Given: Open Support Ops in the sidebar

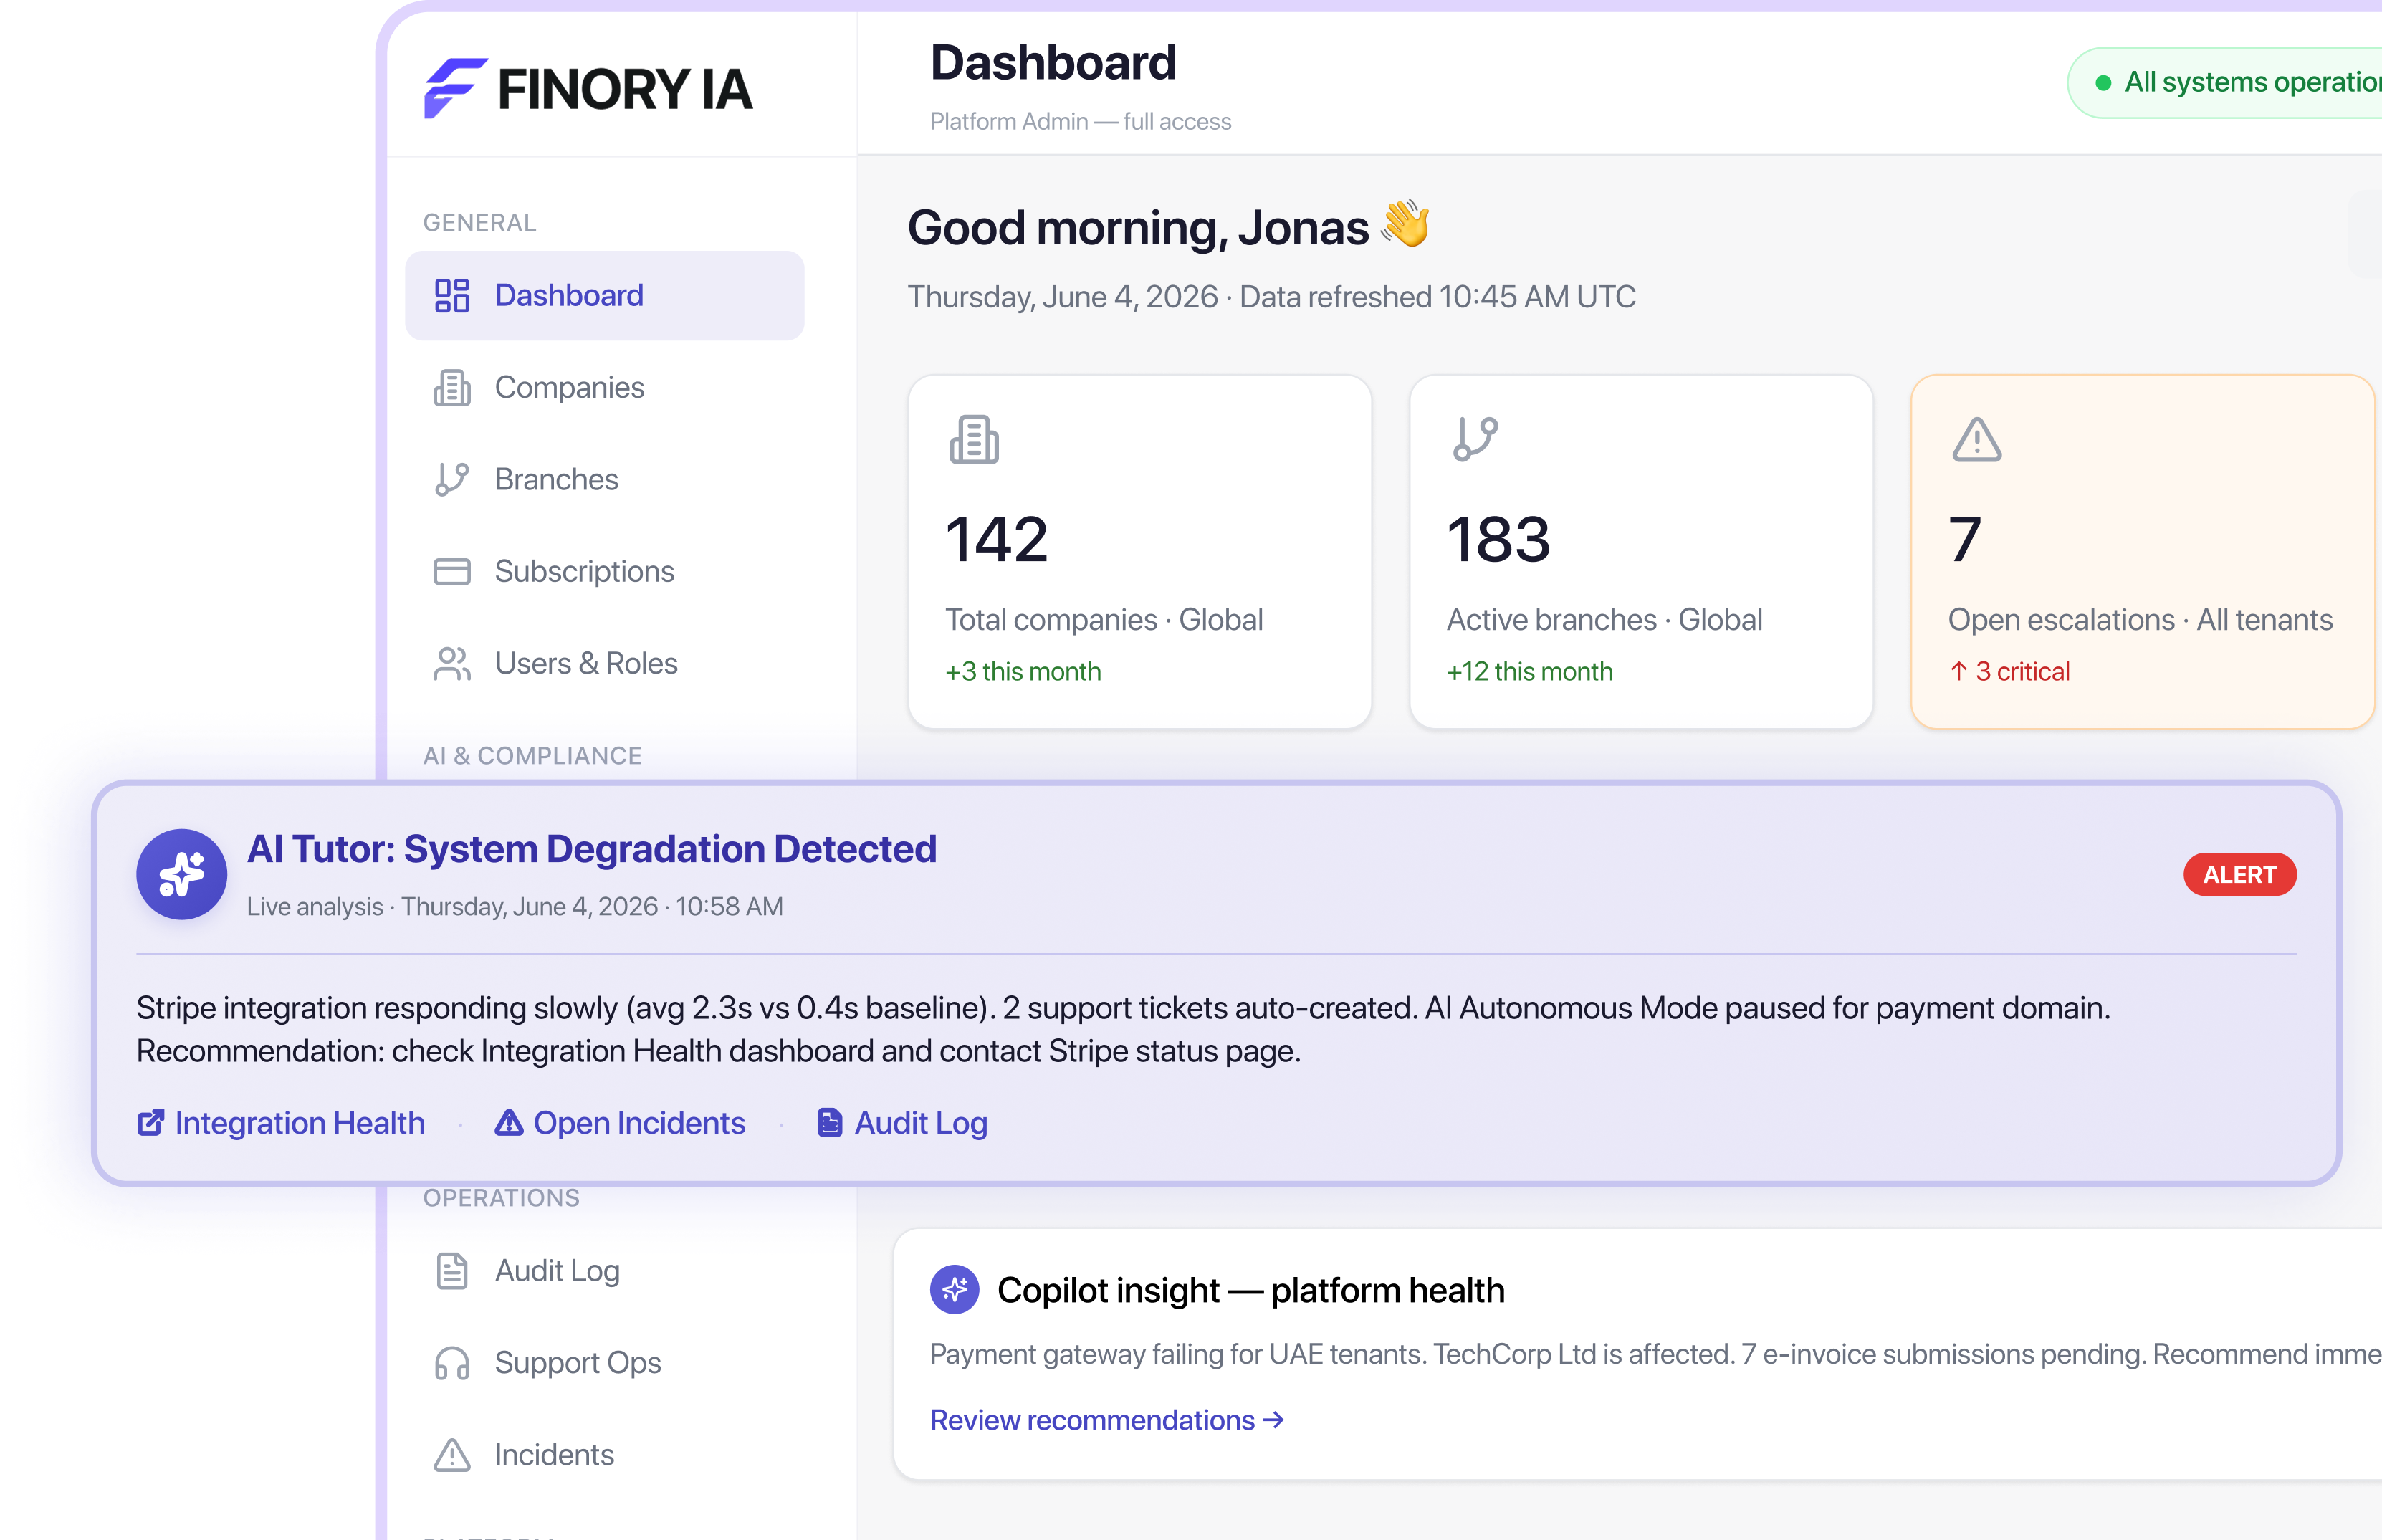Looking at the screenshot, I should pyautogui.click(x=604, y=1362).
